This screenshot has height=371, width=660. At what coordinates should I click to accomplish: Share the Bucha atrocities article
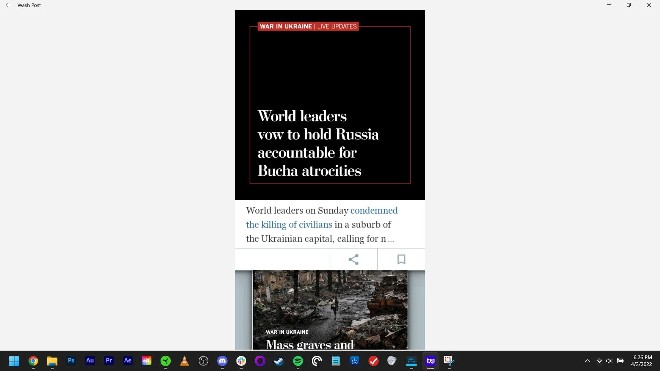[354, 259]
